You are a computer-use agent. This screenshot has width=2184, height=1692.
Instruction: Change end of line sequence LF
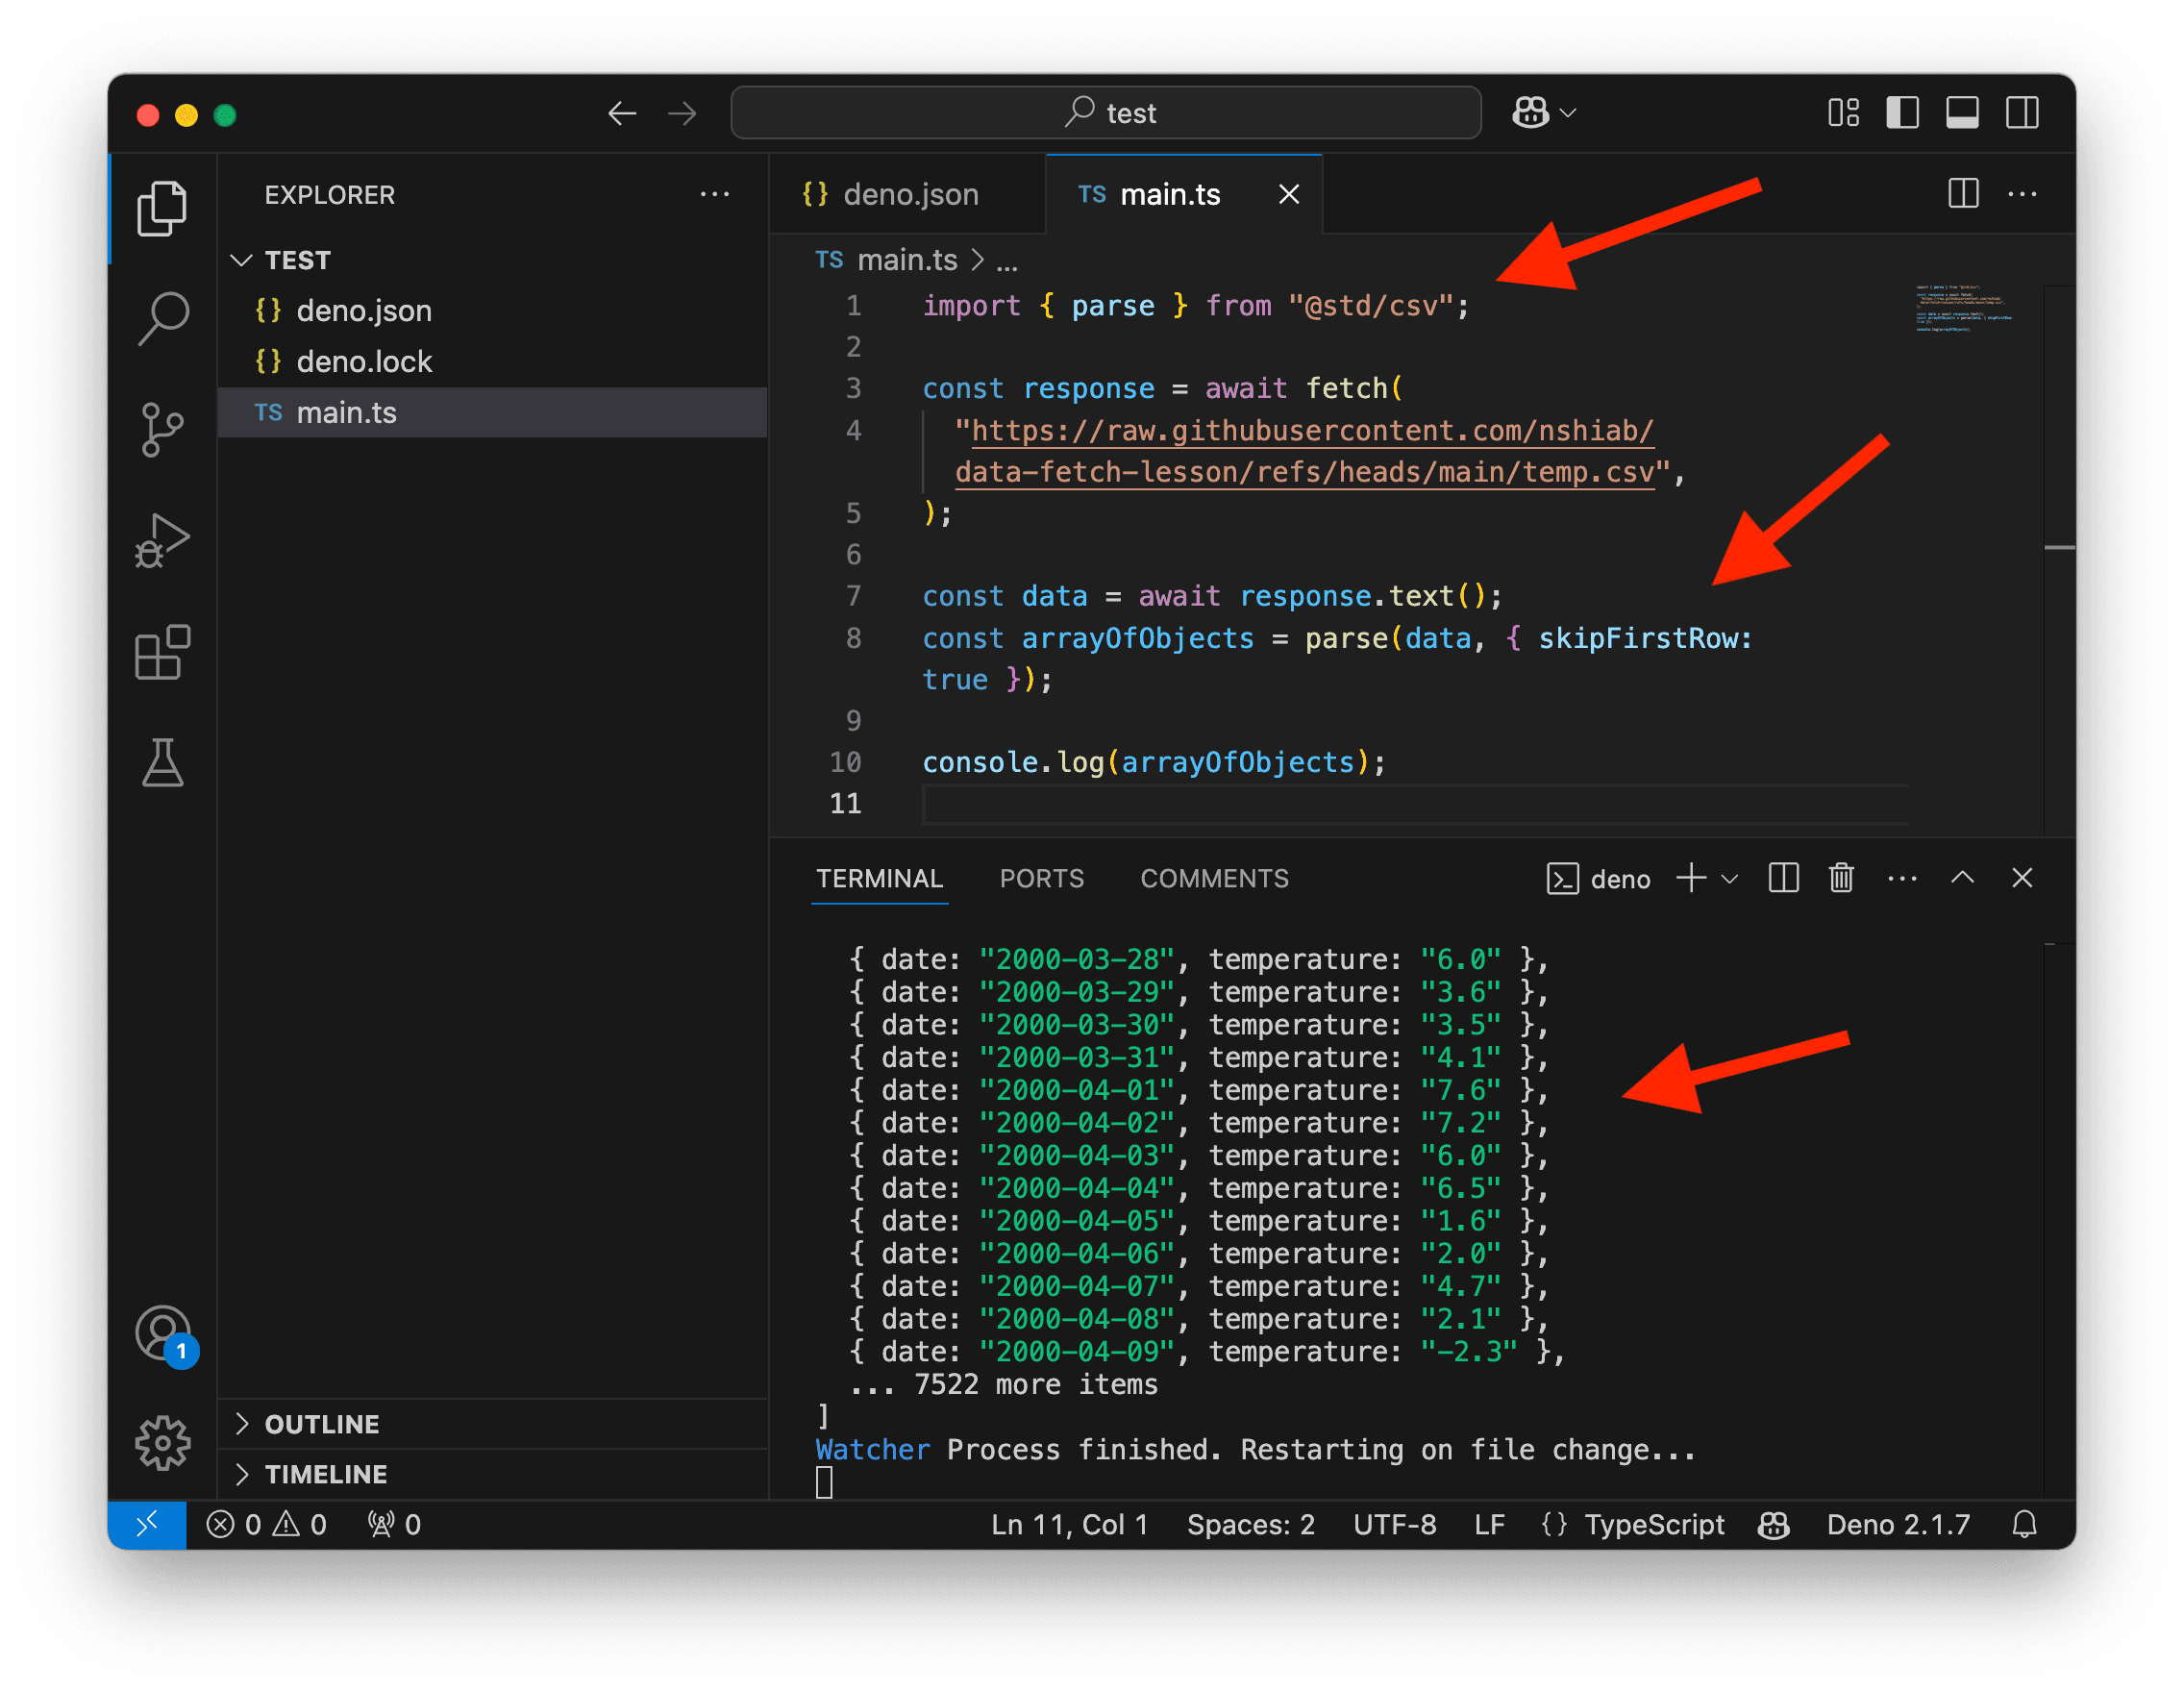[x=1489, y=1524]
